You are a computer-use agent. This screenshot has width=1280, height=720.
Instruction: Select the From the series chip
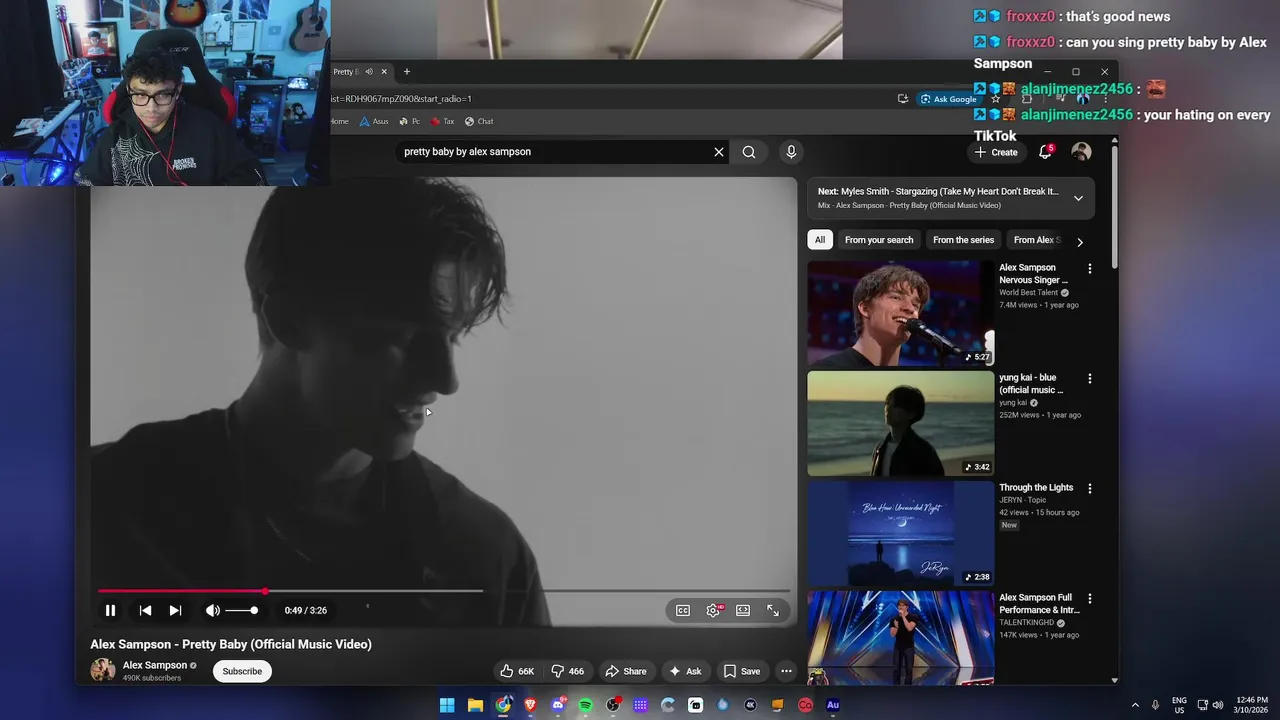964,240
